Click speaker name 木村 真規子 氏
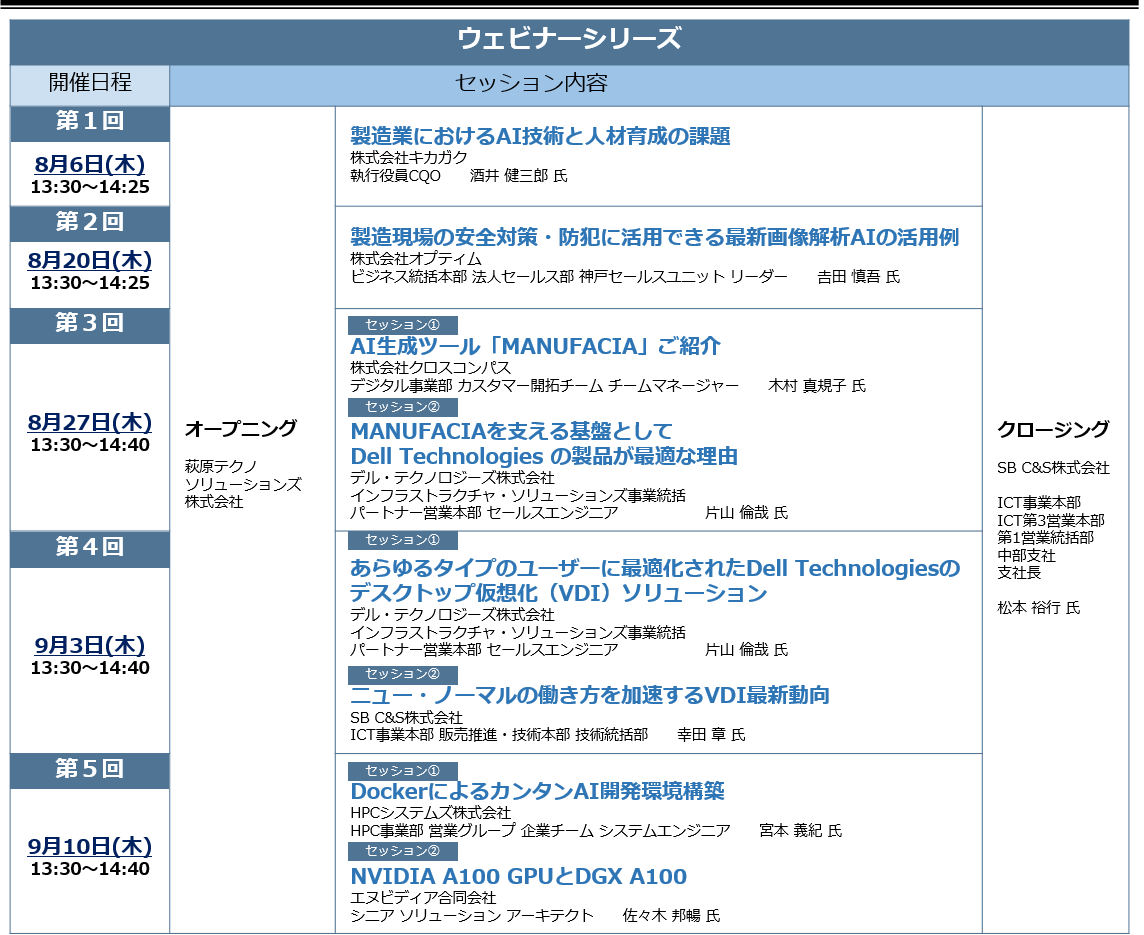 coord(816,386)
